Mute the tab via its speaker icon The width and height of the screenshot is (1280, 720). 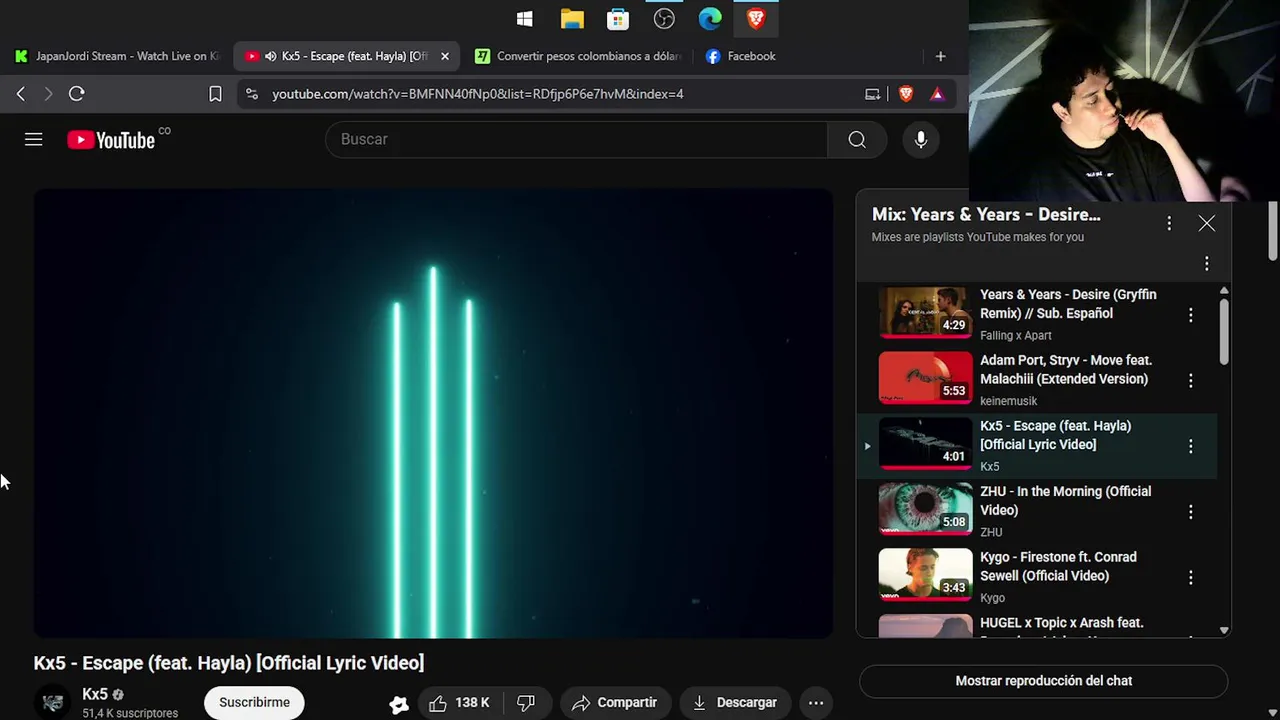270,57
